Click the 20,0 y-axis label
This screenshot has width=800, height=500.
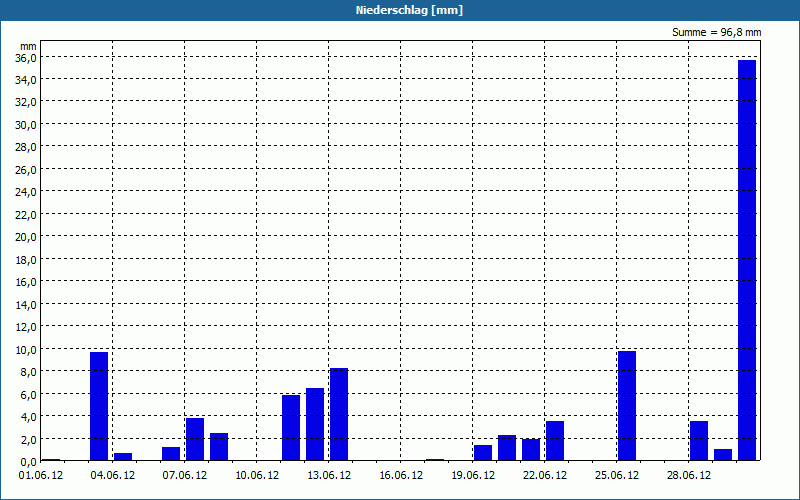point(26,237)
